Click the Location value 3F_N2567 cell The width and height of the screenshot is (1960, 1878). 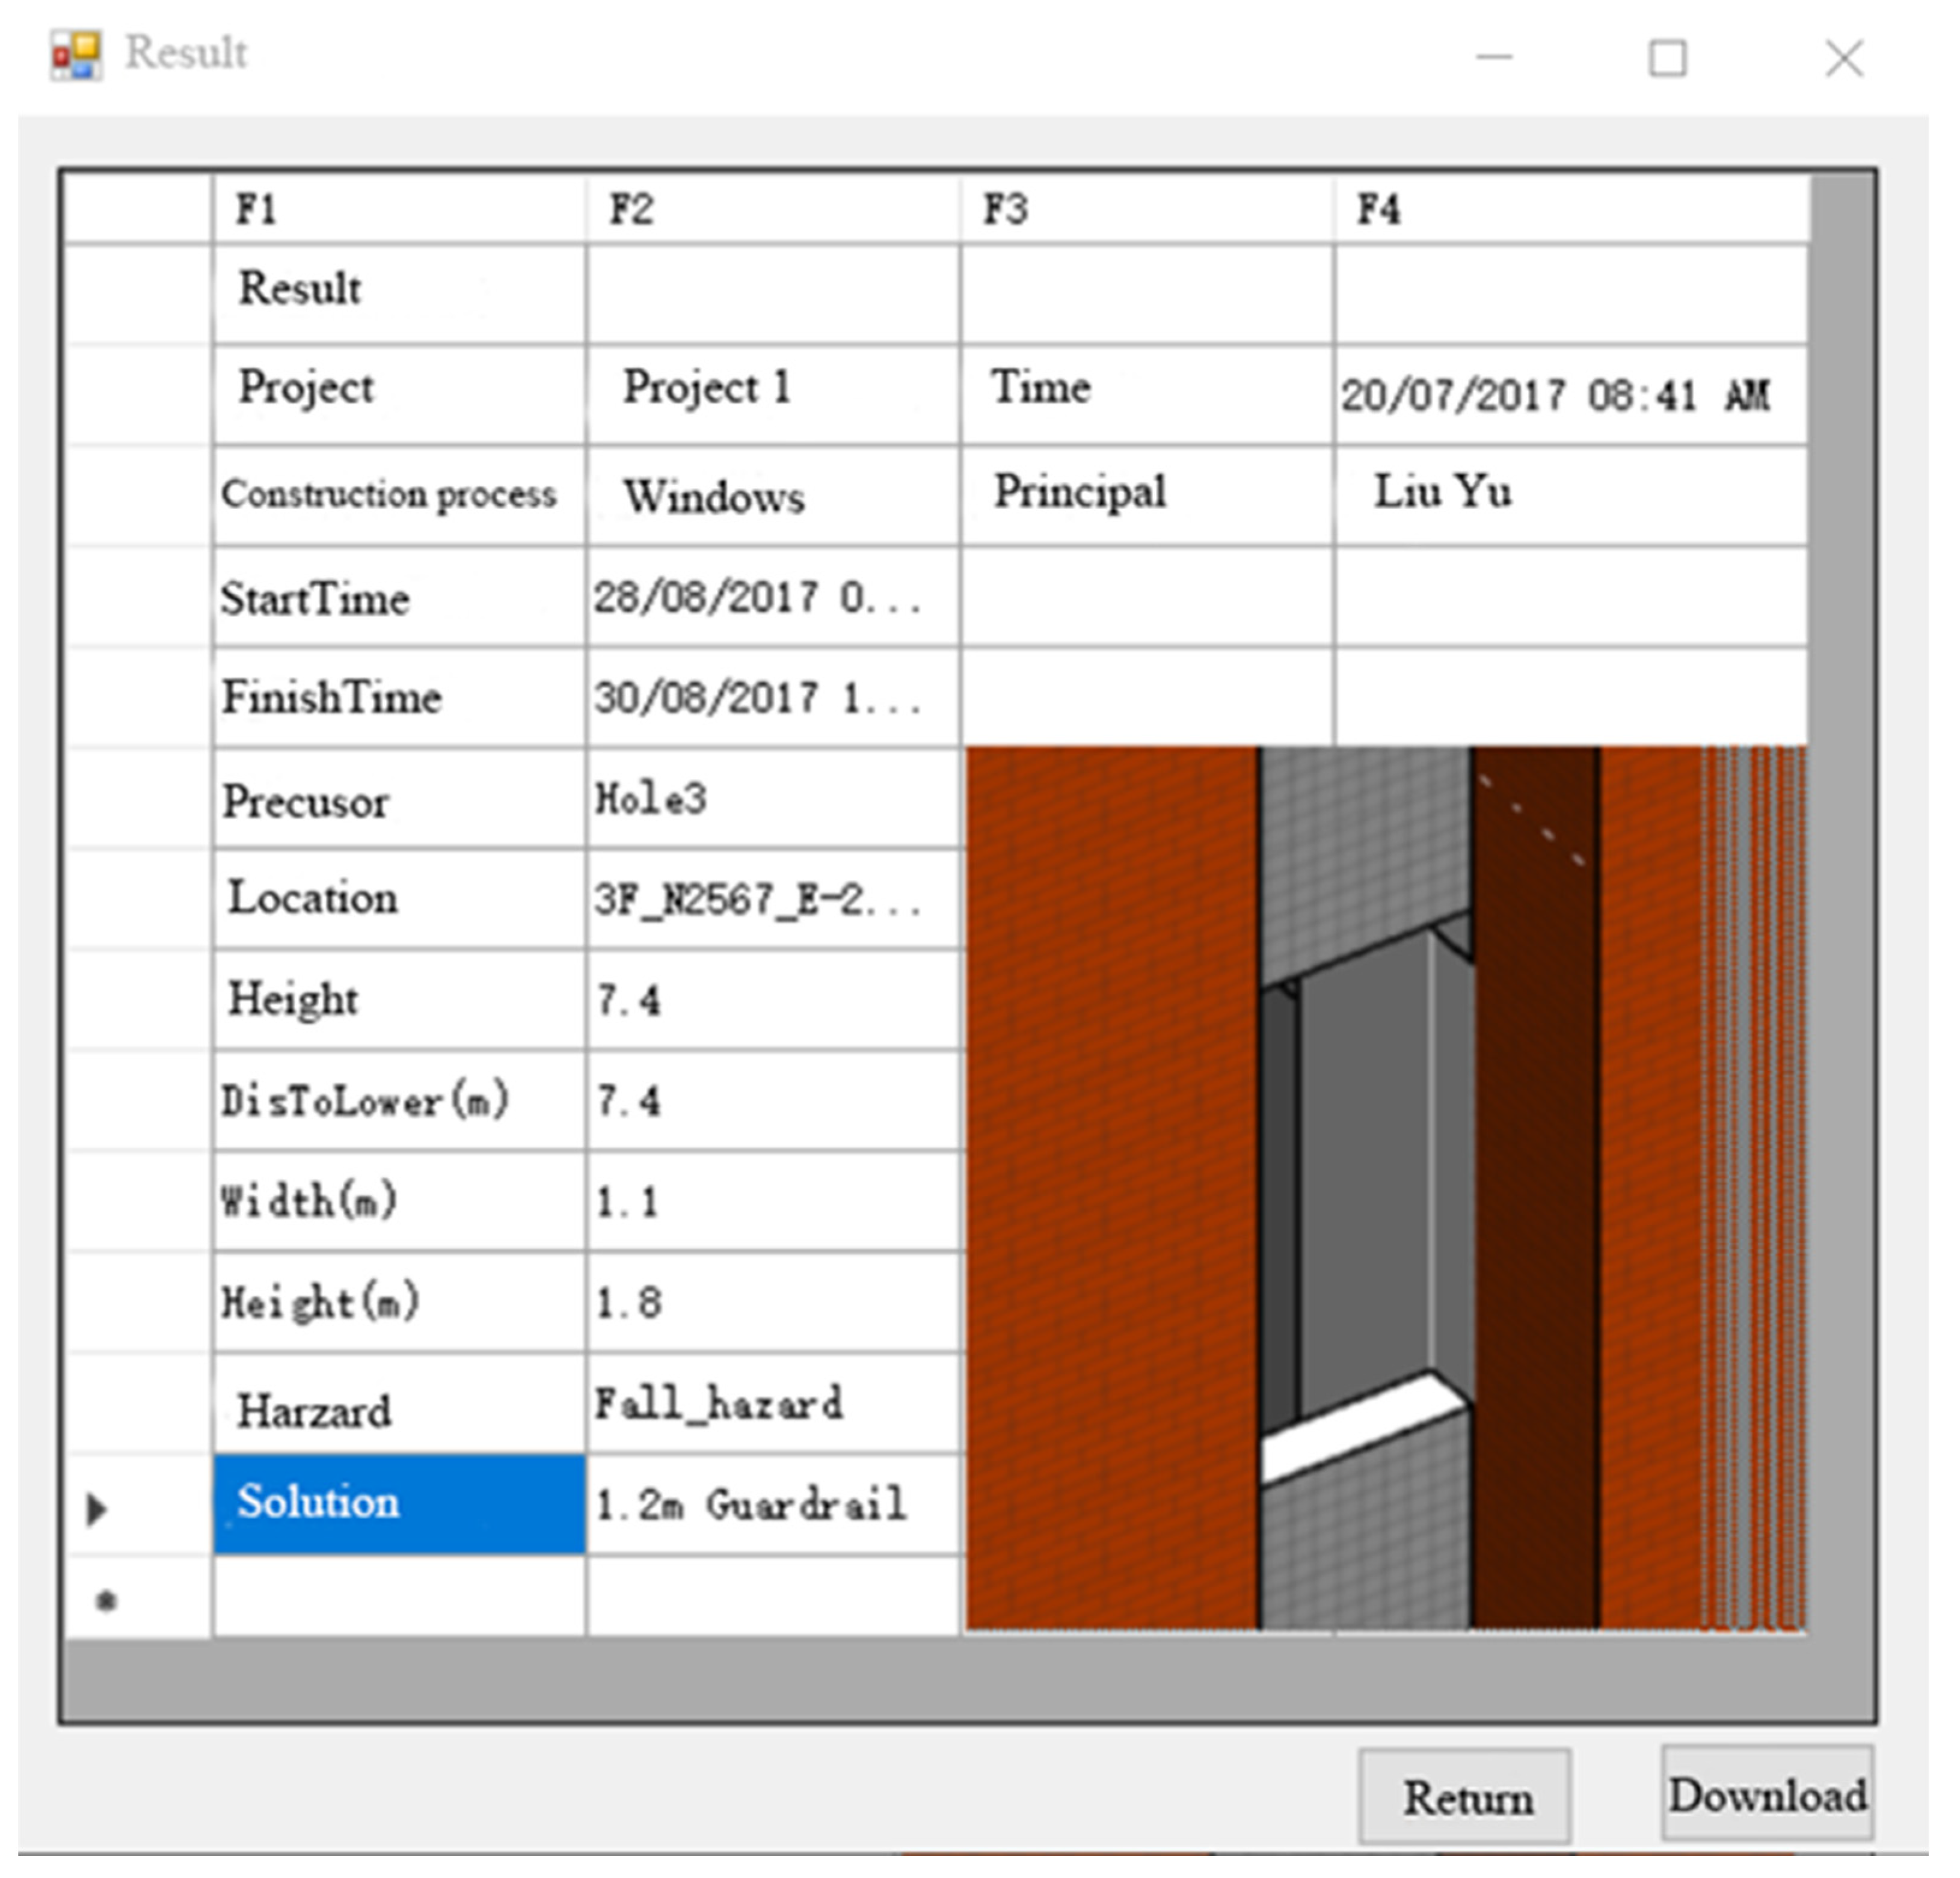772,899
